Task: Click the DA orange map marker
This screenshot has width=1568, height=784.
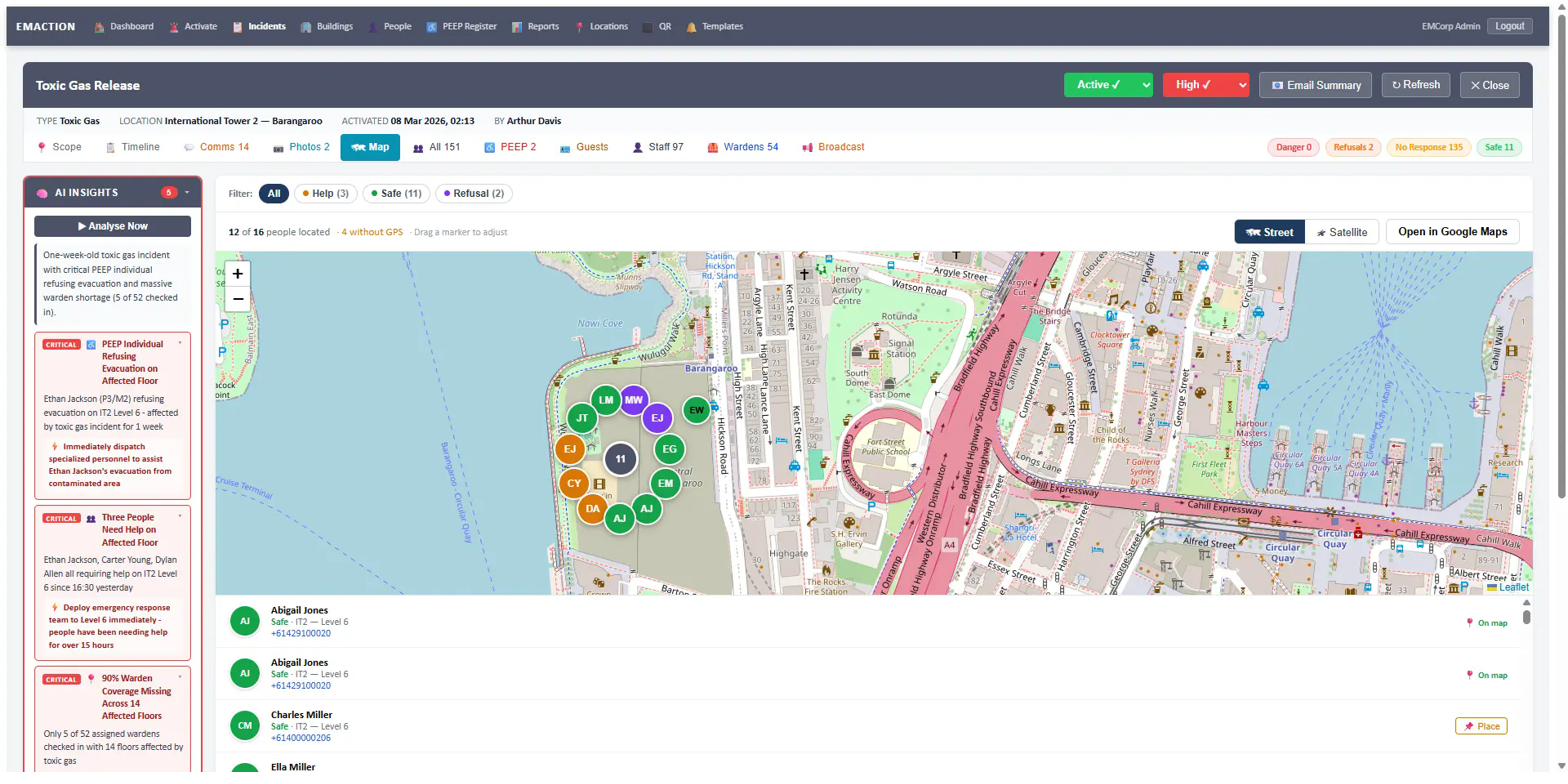Action: tap(593, 509)
